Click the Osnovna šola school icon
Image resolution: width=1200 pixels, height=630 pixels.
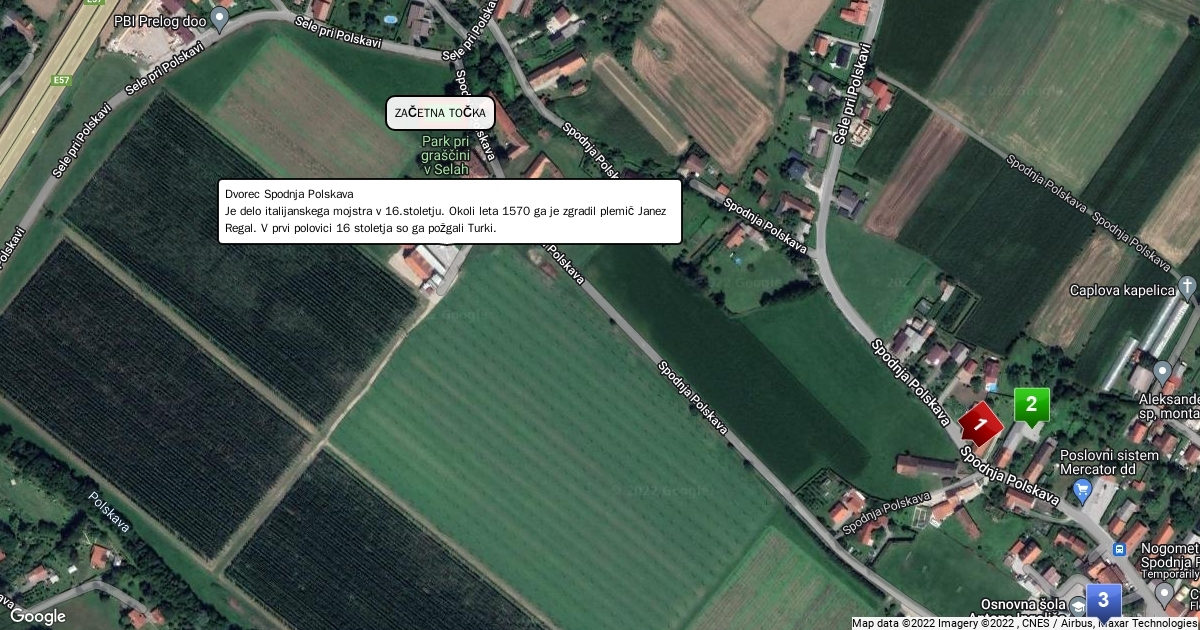(x=1077, y=606)
